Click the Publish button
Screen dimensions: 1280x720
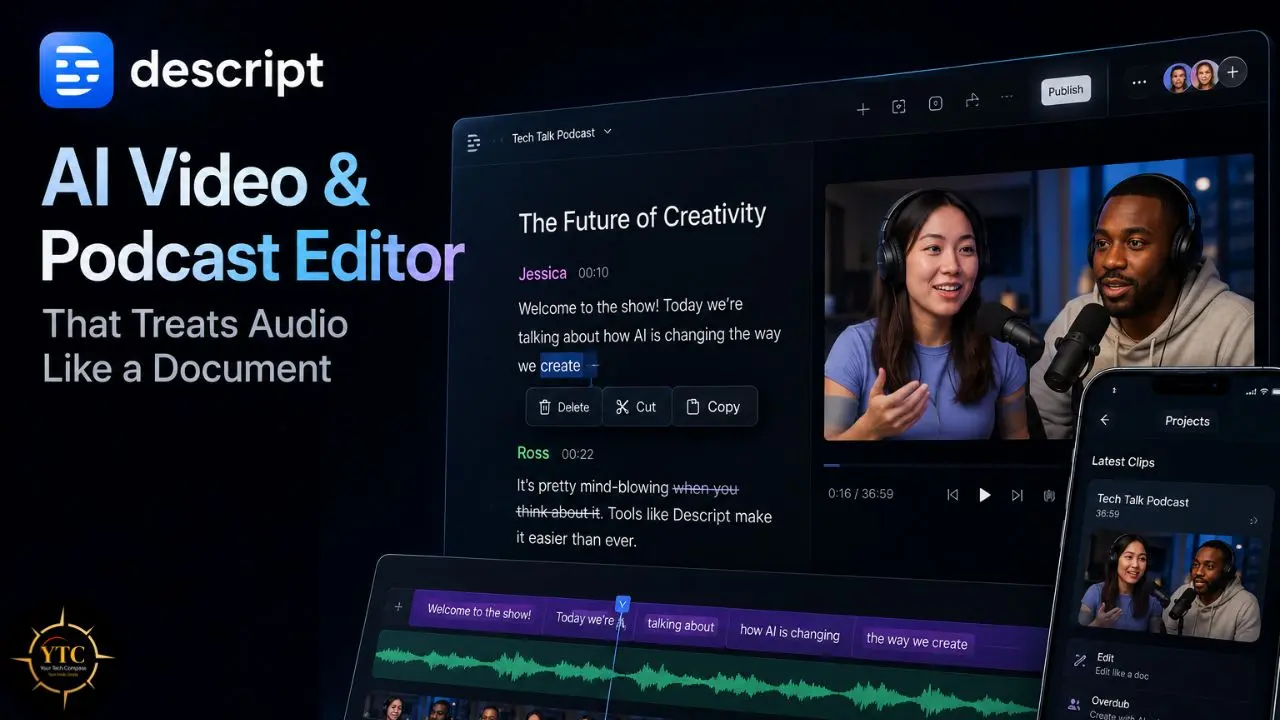[1065, 90]
